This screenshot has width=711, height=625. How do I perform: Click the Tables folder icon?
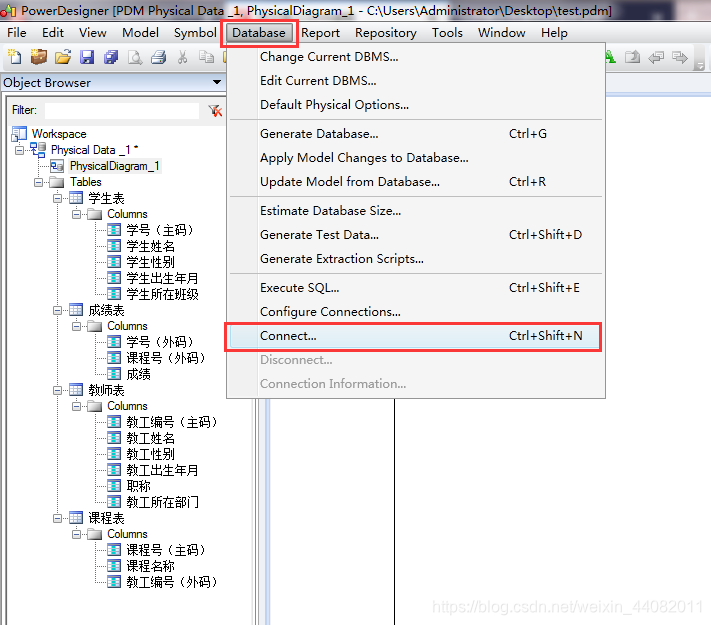57,182
